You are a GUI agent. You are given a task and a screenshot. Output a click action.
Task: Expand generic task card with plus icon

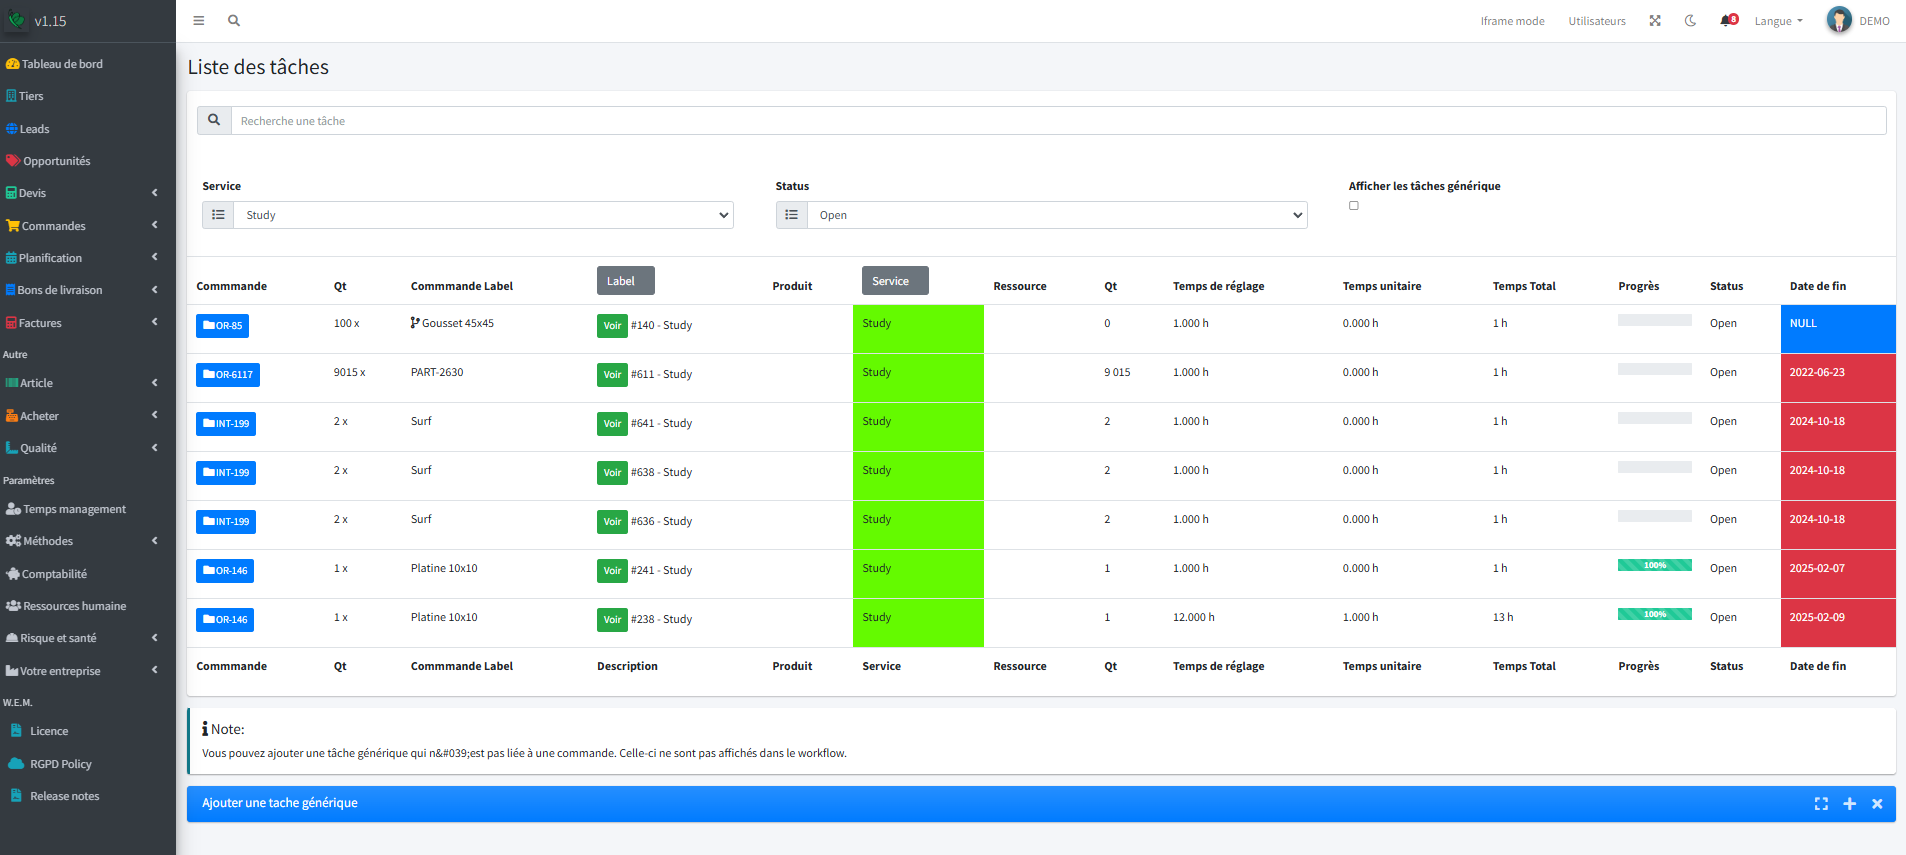[x=1849, y=804]
